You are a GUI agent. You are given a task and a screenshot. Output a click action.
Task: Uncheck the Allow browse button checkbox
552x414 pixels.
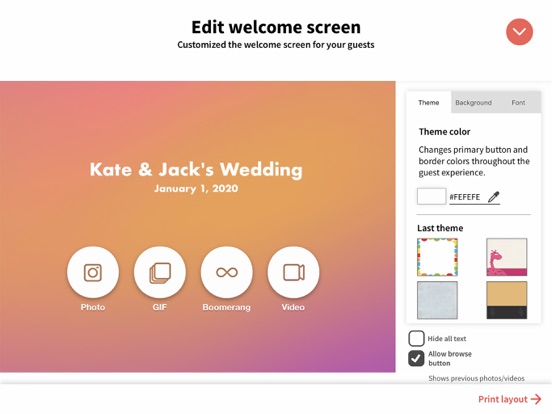[416, 358]
